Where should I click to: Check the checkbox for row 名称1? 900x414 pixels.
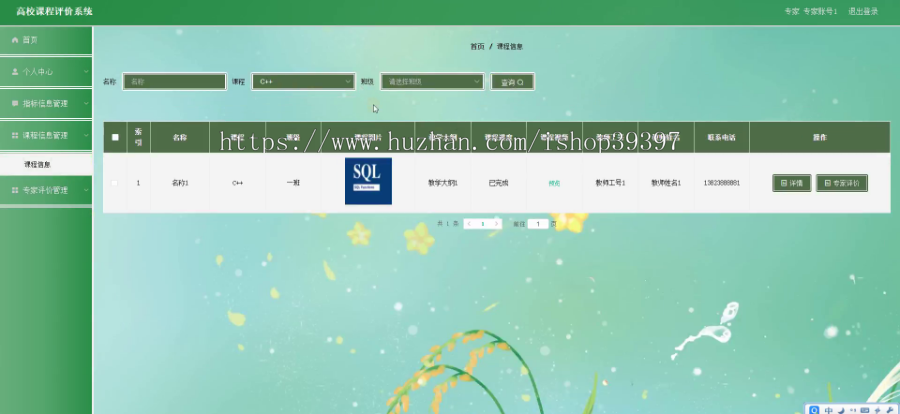click(115, 183)
